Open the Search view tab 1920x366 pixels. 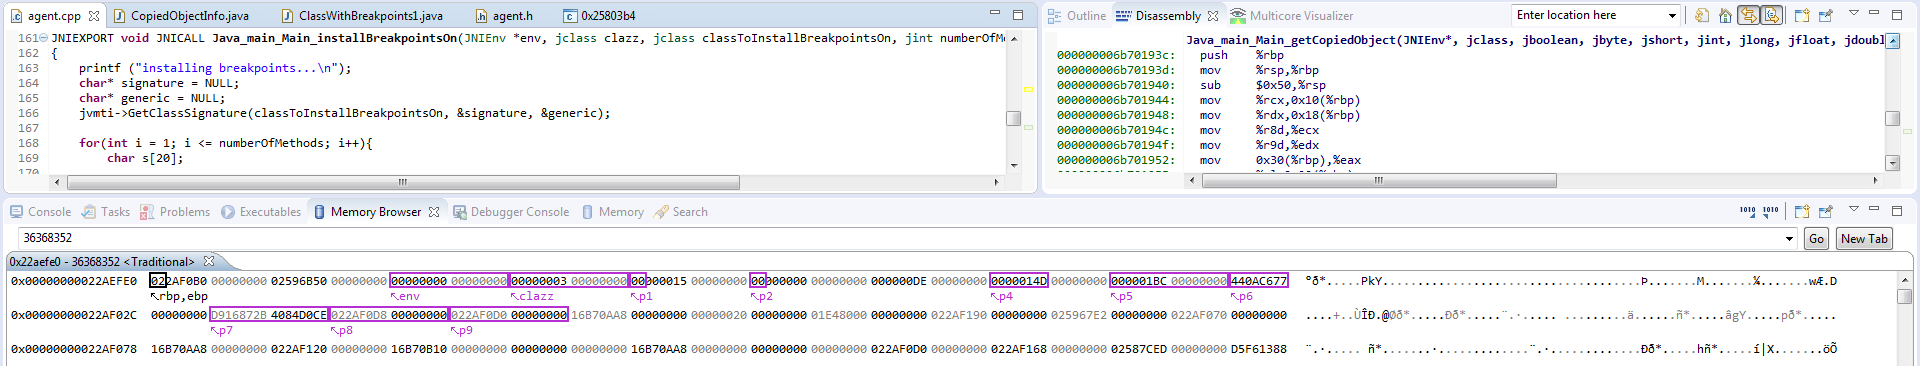click(681, 212)
